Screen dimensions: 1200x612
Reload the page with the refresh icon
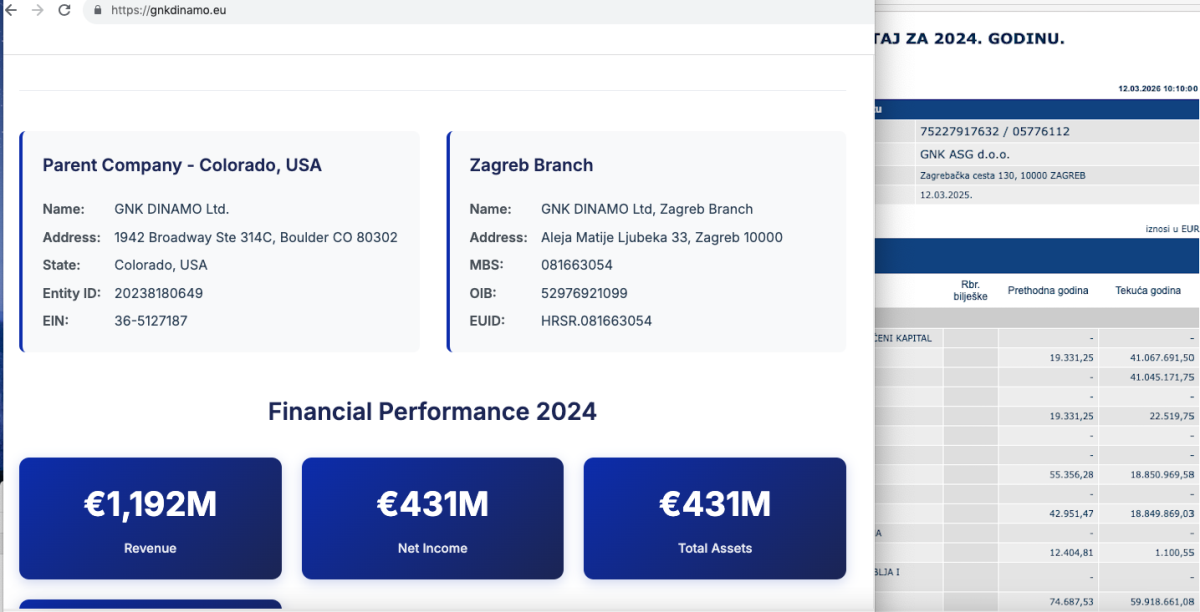tap(64, 10)
